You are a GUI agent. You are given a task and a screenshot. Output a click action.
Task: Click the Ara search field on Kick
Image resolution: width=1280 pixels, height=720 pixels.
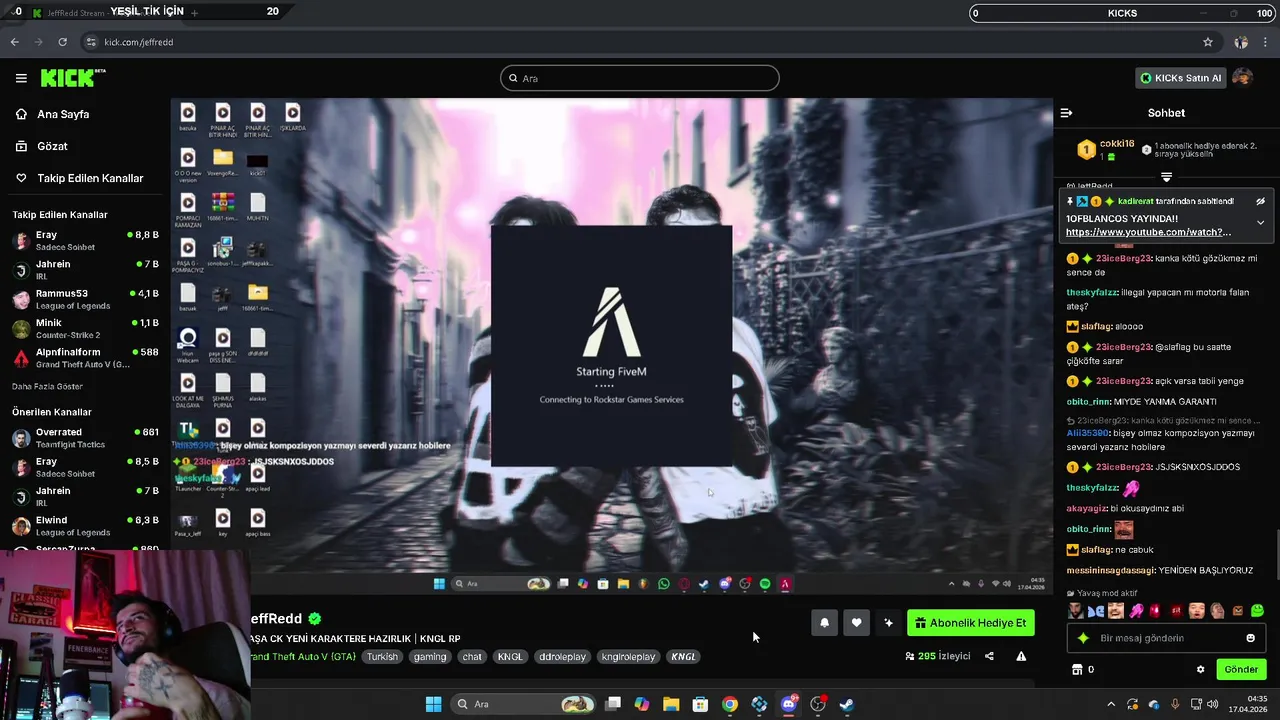point(640,78)
